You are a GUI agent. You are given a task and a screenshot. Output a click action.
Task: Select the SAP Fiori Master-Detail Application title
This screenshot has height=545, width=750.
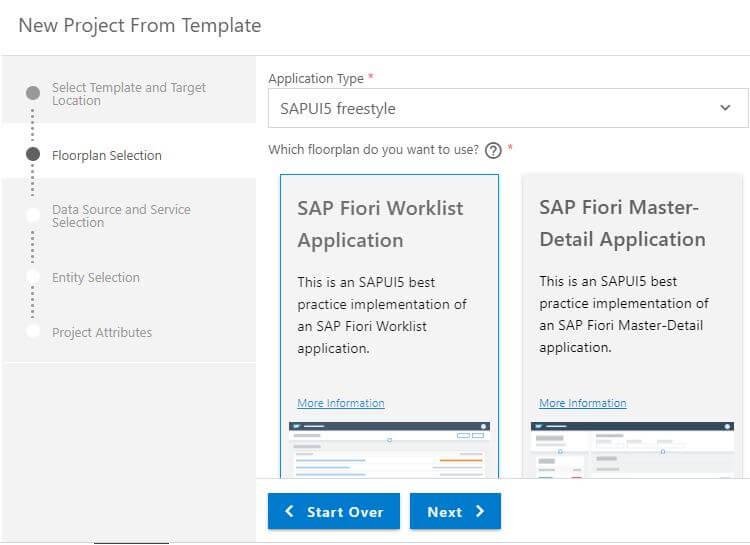coord(622,223)
